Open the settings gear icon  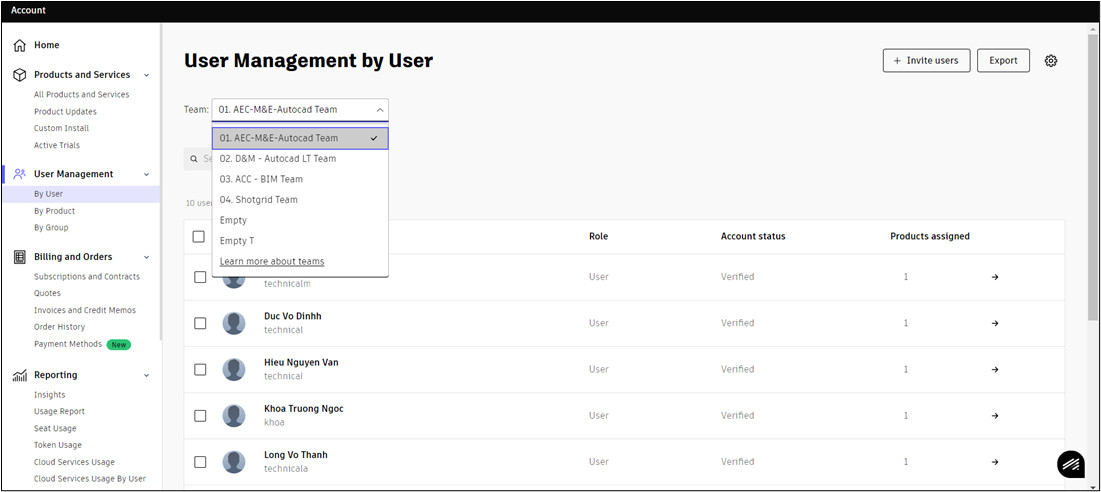click(1050, 61)
